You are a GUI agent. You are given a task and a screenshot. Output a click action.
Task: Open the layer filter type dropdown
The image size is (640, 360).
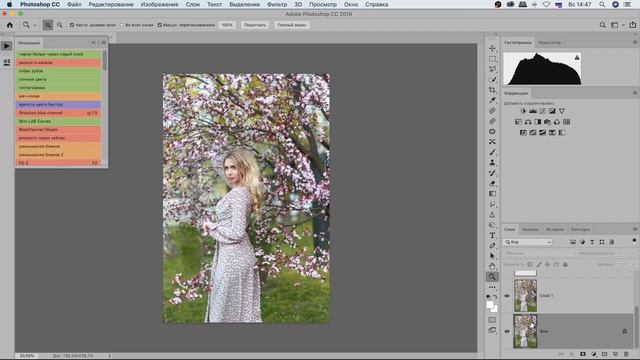click(x=528, y=242)
